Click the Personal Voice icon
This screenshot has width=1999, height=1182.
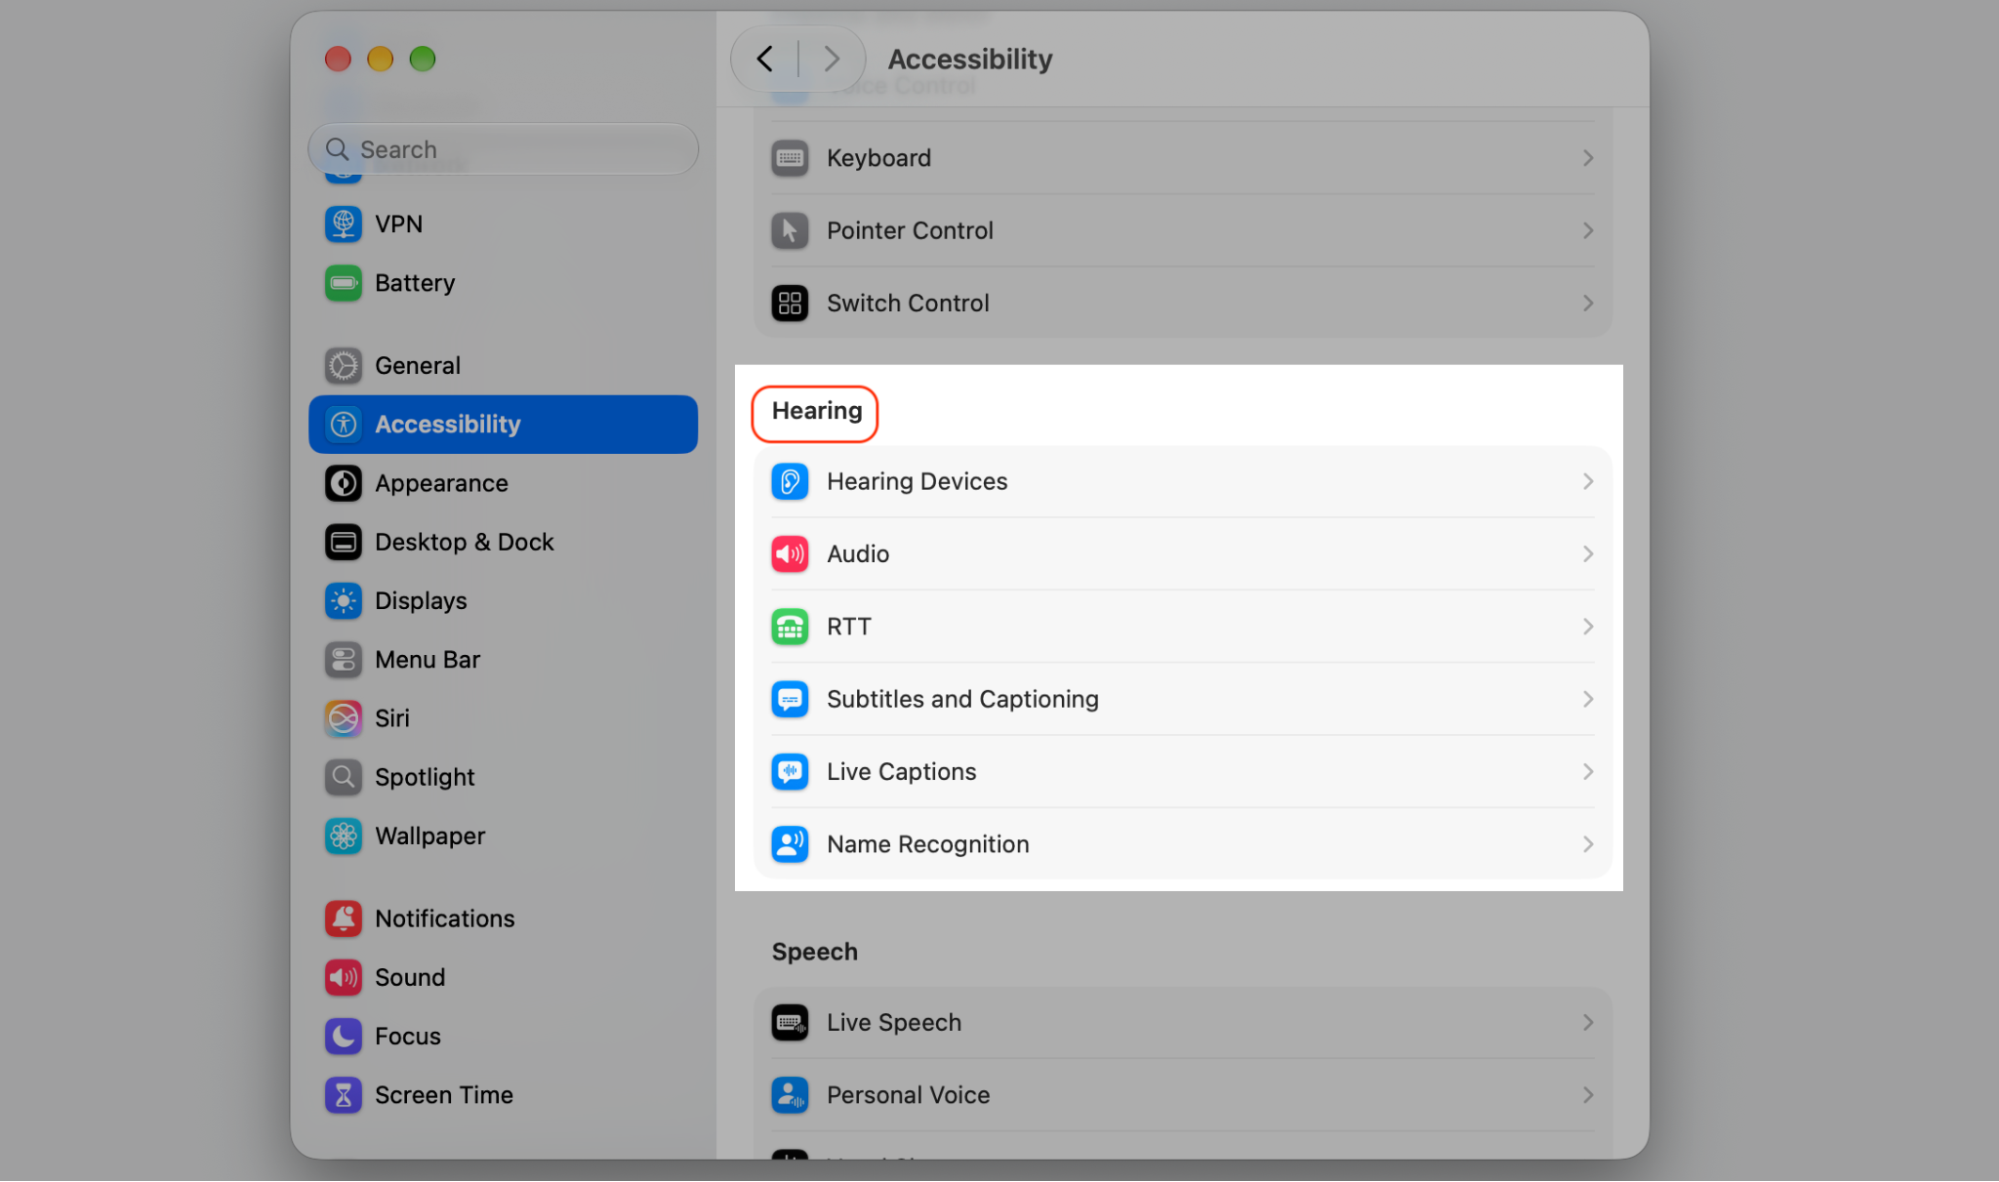coord(790,1095)
